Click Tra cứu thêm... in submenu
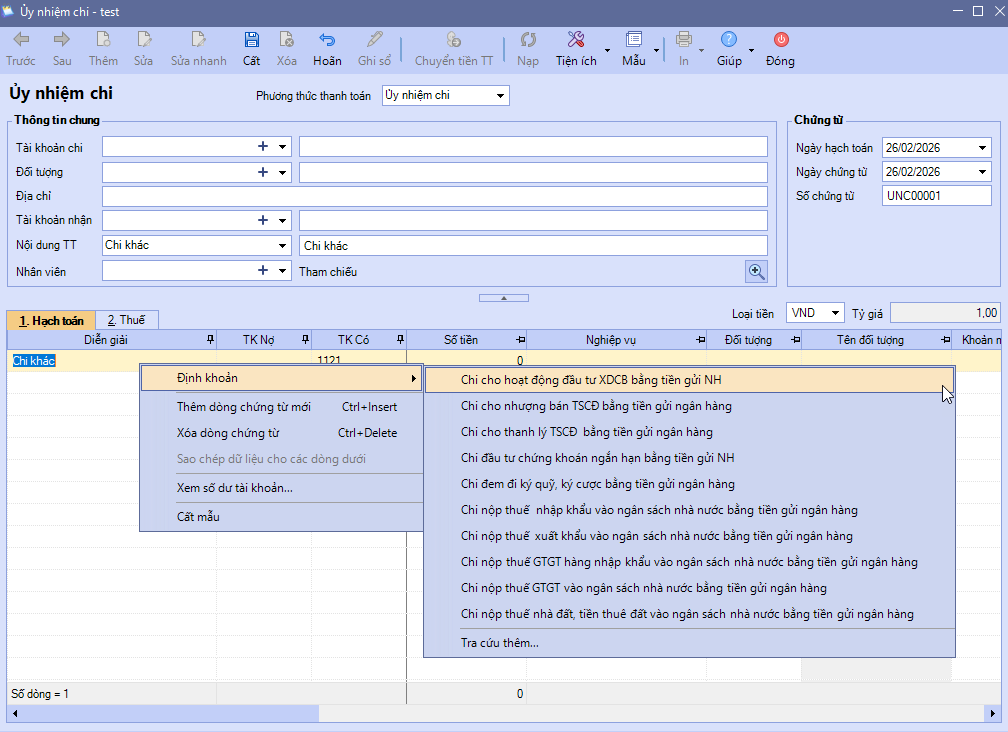This screenshot has height=732, width=1008. coord(499,642)
